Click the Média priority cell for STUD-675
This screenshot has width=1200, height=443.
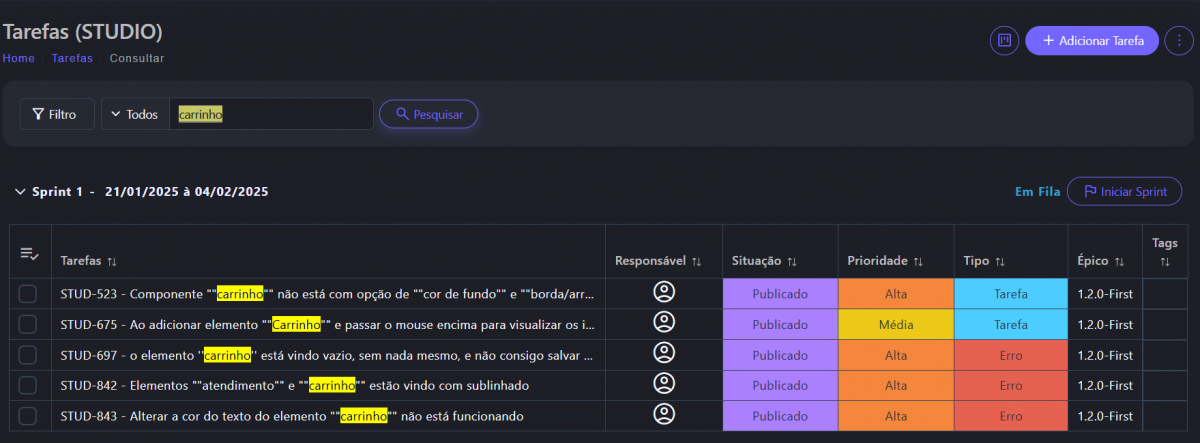[895, 324]
